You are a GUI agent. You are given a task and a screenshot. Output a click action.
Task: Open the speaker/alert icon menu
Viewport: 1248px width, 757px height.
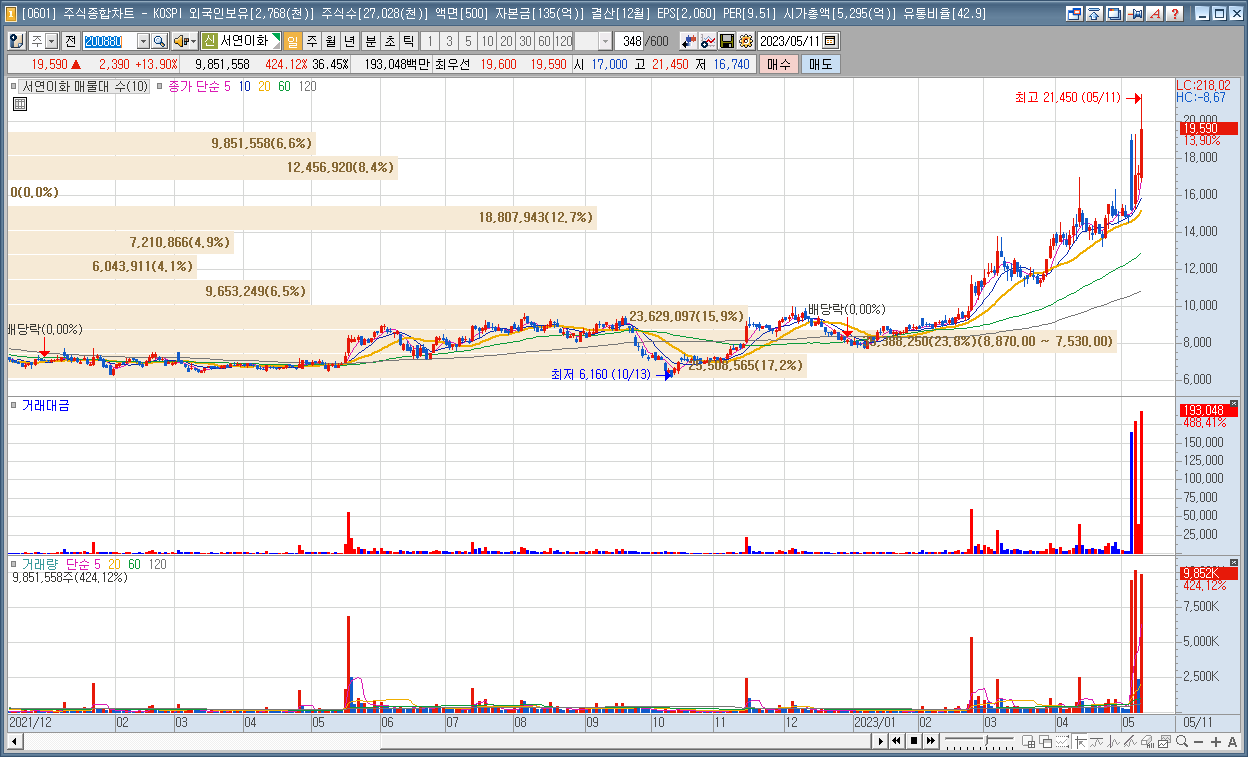(x=184, y=41)
